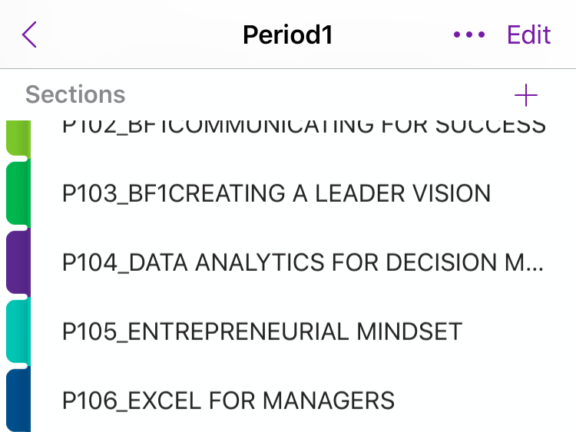
Task: Open the three-dot more options menu
Action: [x=469, y=35]
